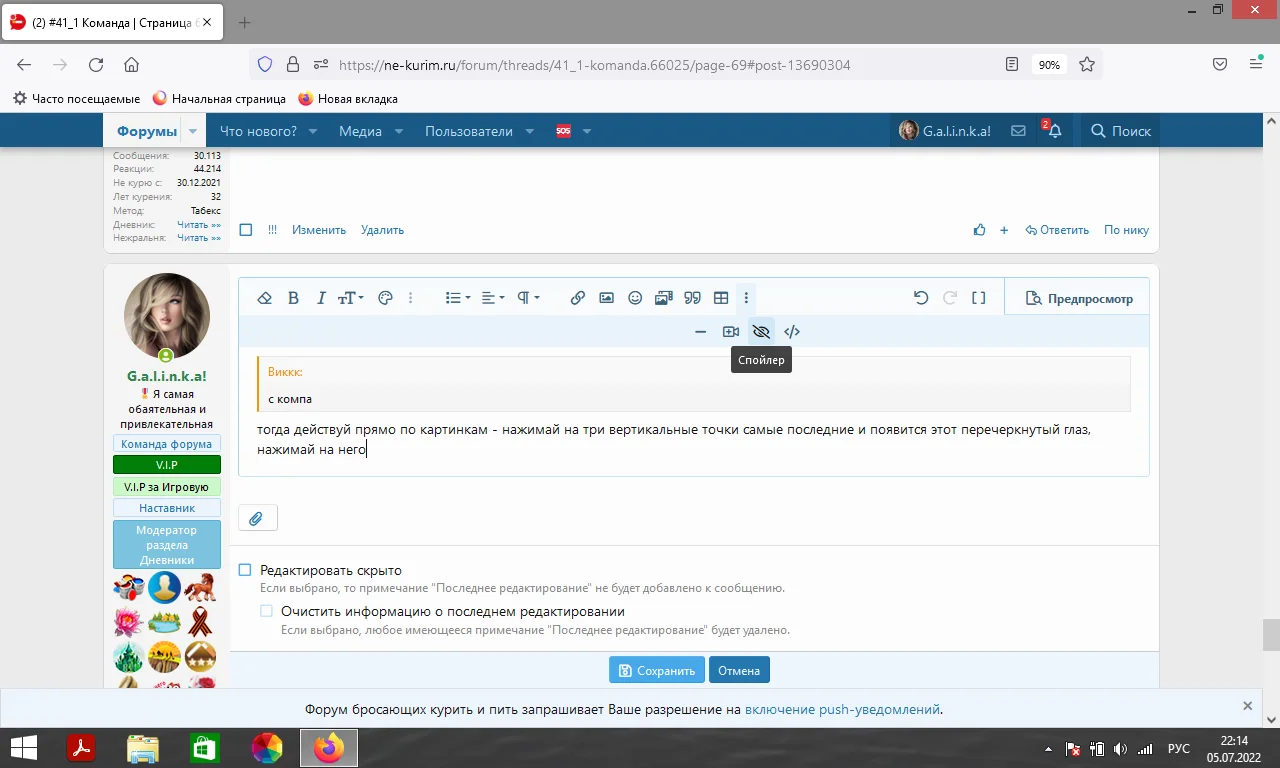
Task: Open the text color palette
Action: pyautogui.click(x=385, y=298)
